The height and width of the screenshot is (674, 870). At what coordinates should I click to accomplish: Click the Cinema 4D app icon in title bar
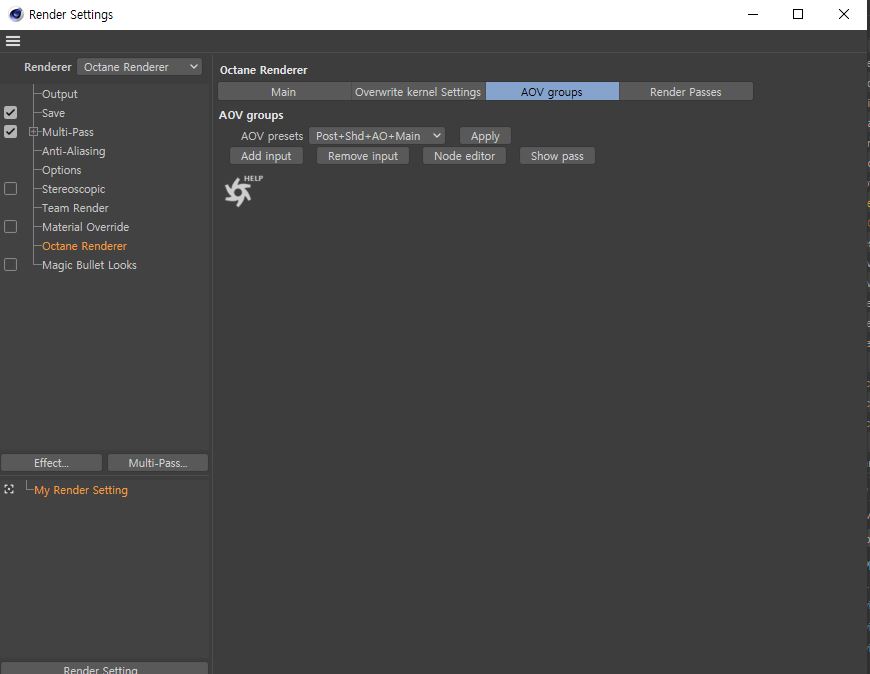click(16, 14)
